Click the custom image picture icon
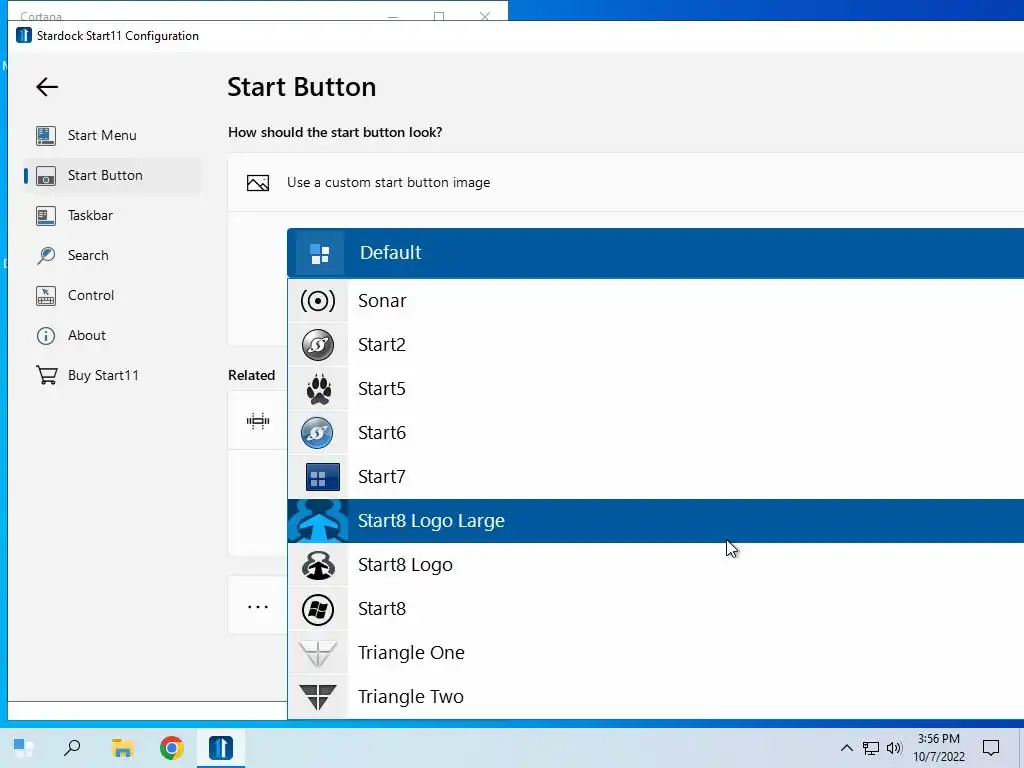Image resolution: width=1024 pixels, height=768 pixels. pos(258,183)
